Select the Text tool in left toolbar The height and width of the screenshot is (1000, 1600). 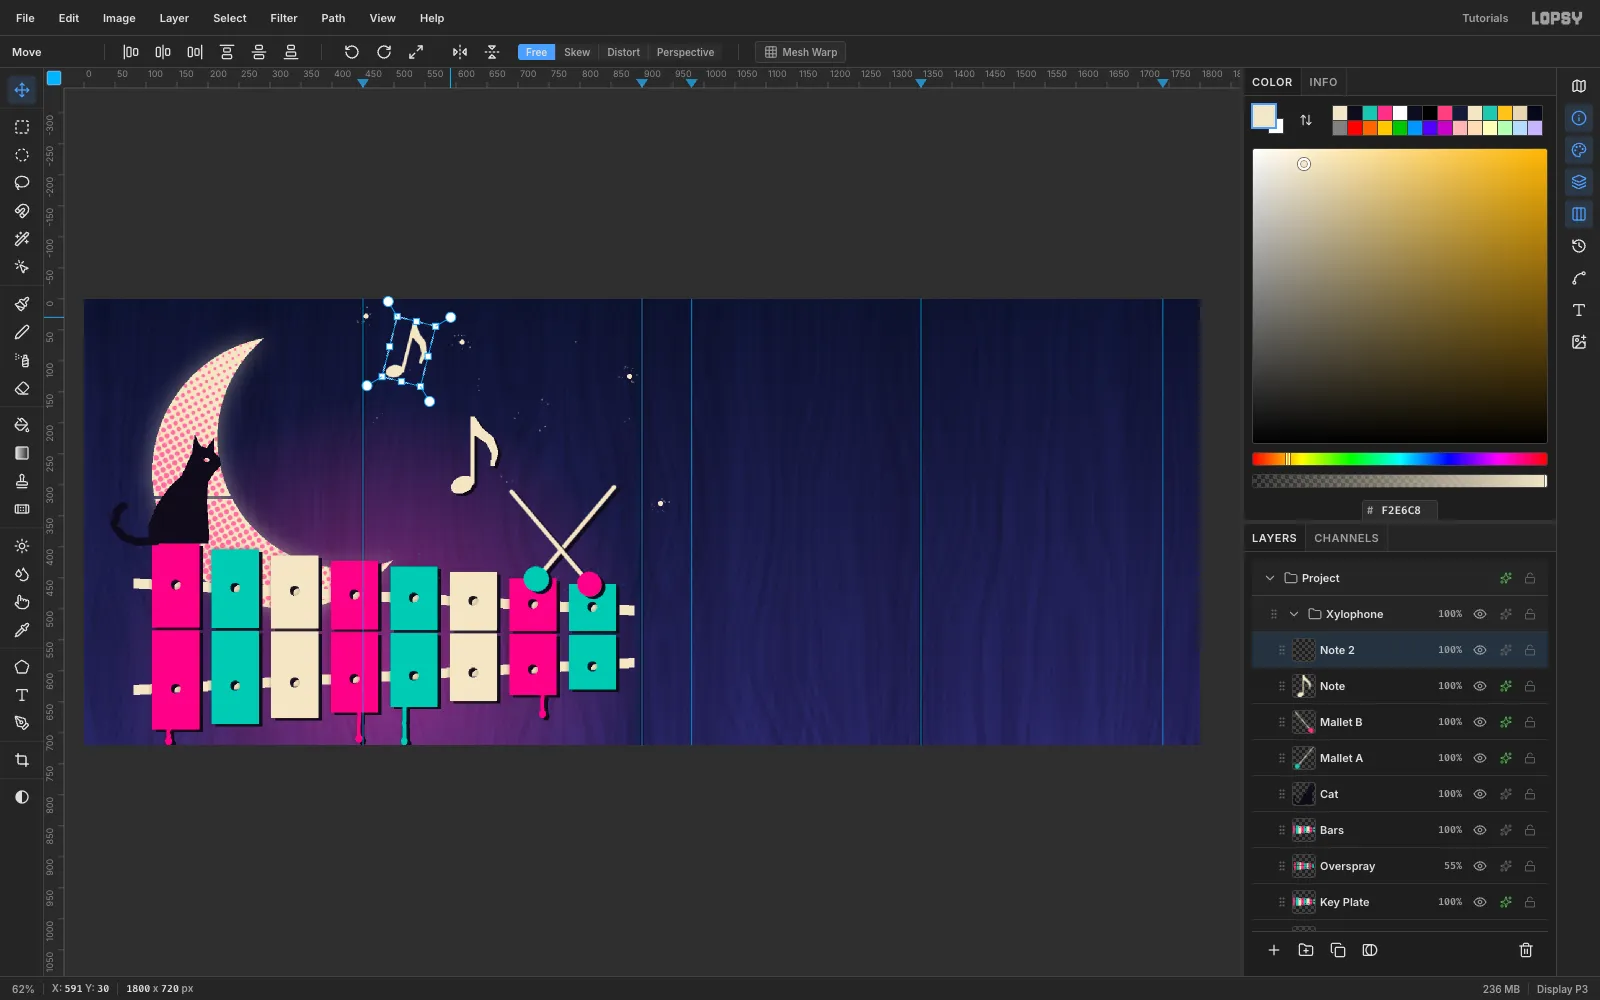(21, 695)
